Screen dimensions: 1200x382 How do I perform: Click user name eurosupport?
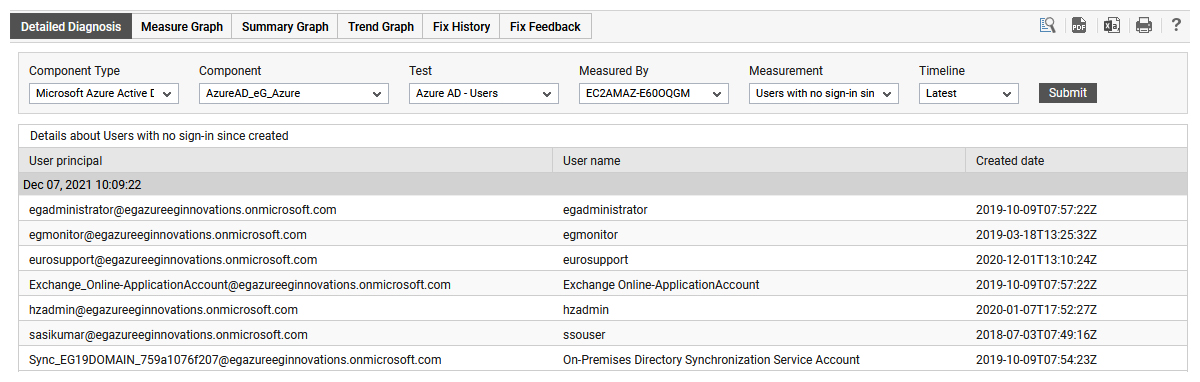(x=596, y=260)
